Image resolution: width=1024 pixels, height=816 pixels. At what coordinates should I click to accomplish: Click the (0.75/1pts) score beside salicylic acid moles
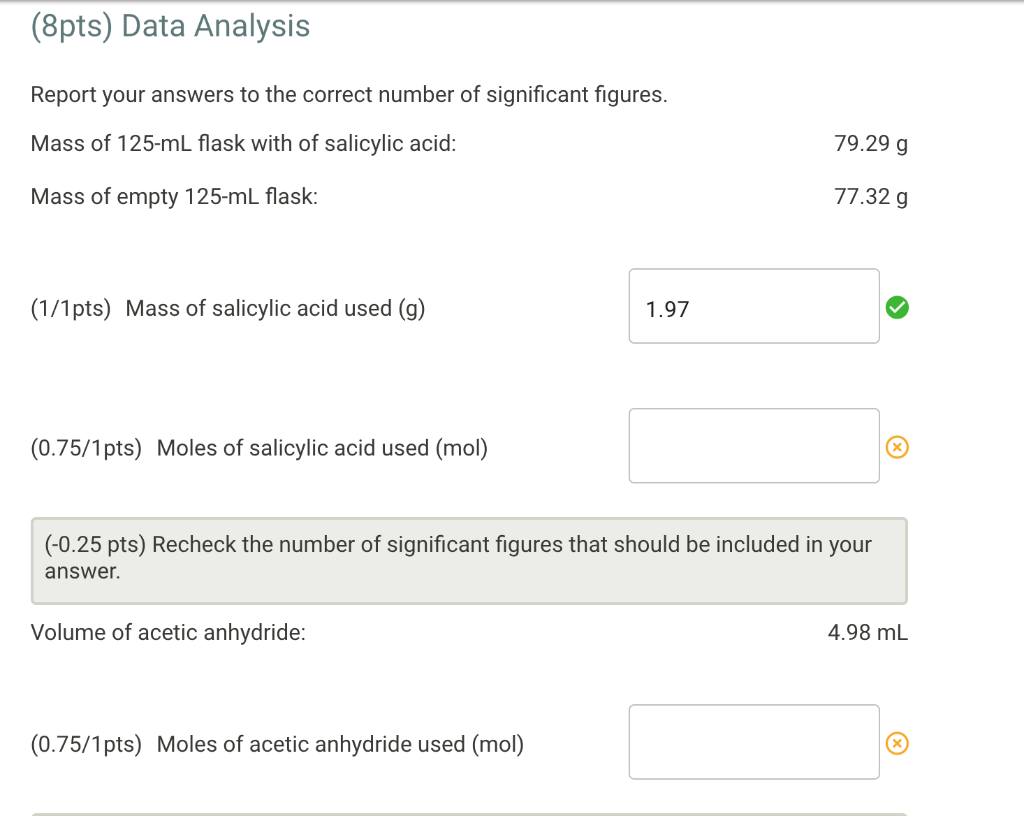tap(86, 448)
